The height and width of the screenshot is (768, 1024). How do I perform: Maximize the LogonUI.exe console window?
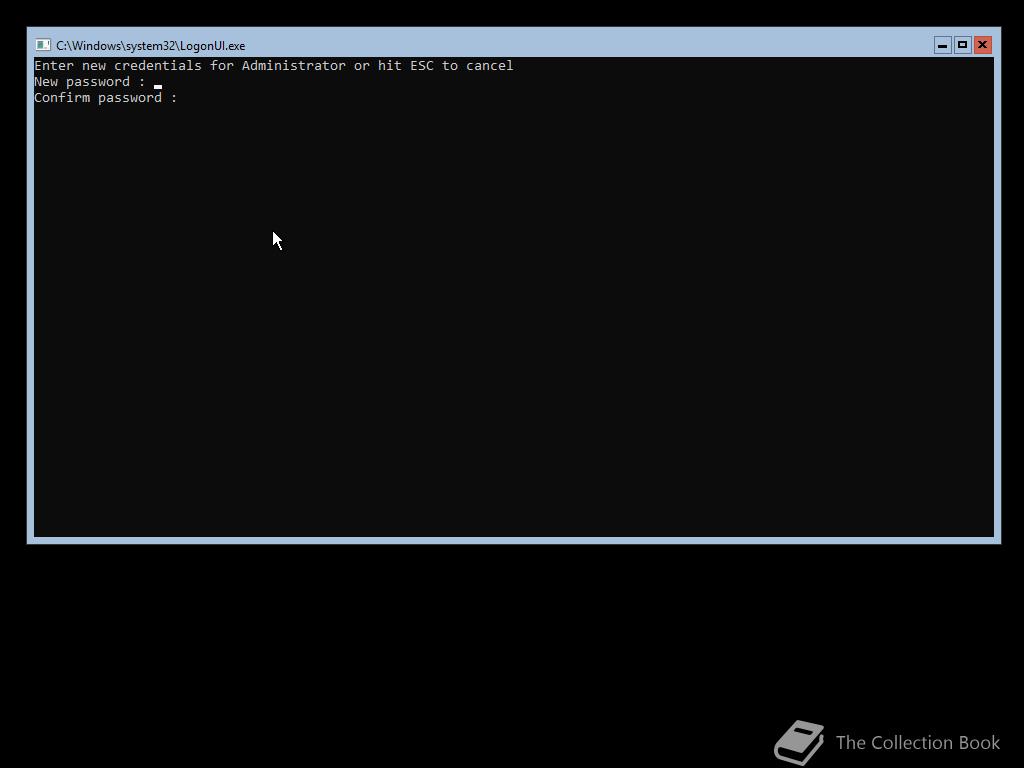click(x=963, y=45)
